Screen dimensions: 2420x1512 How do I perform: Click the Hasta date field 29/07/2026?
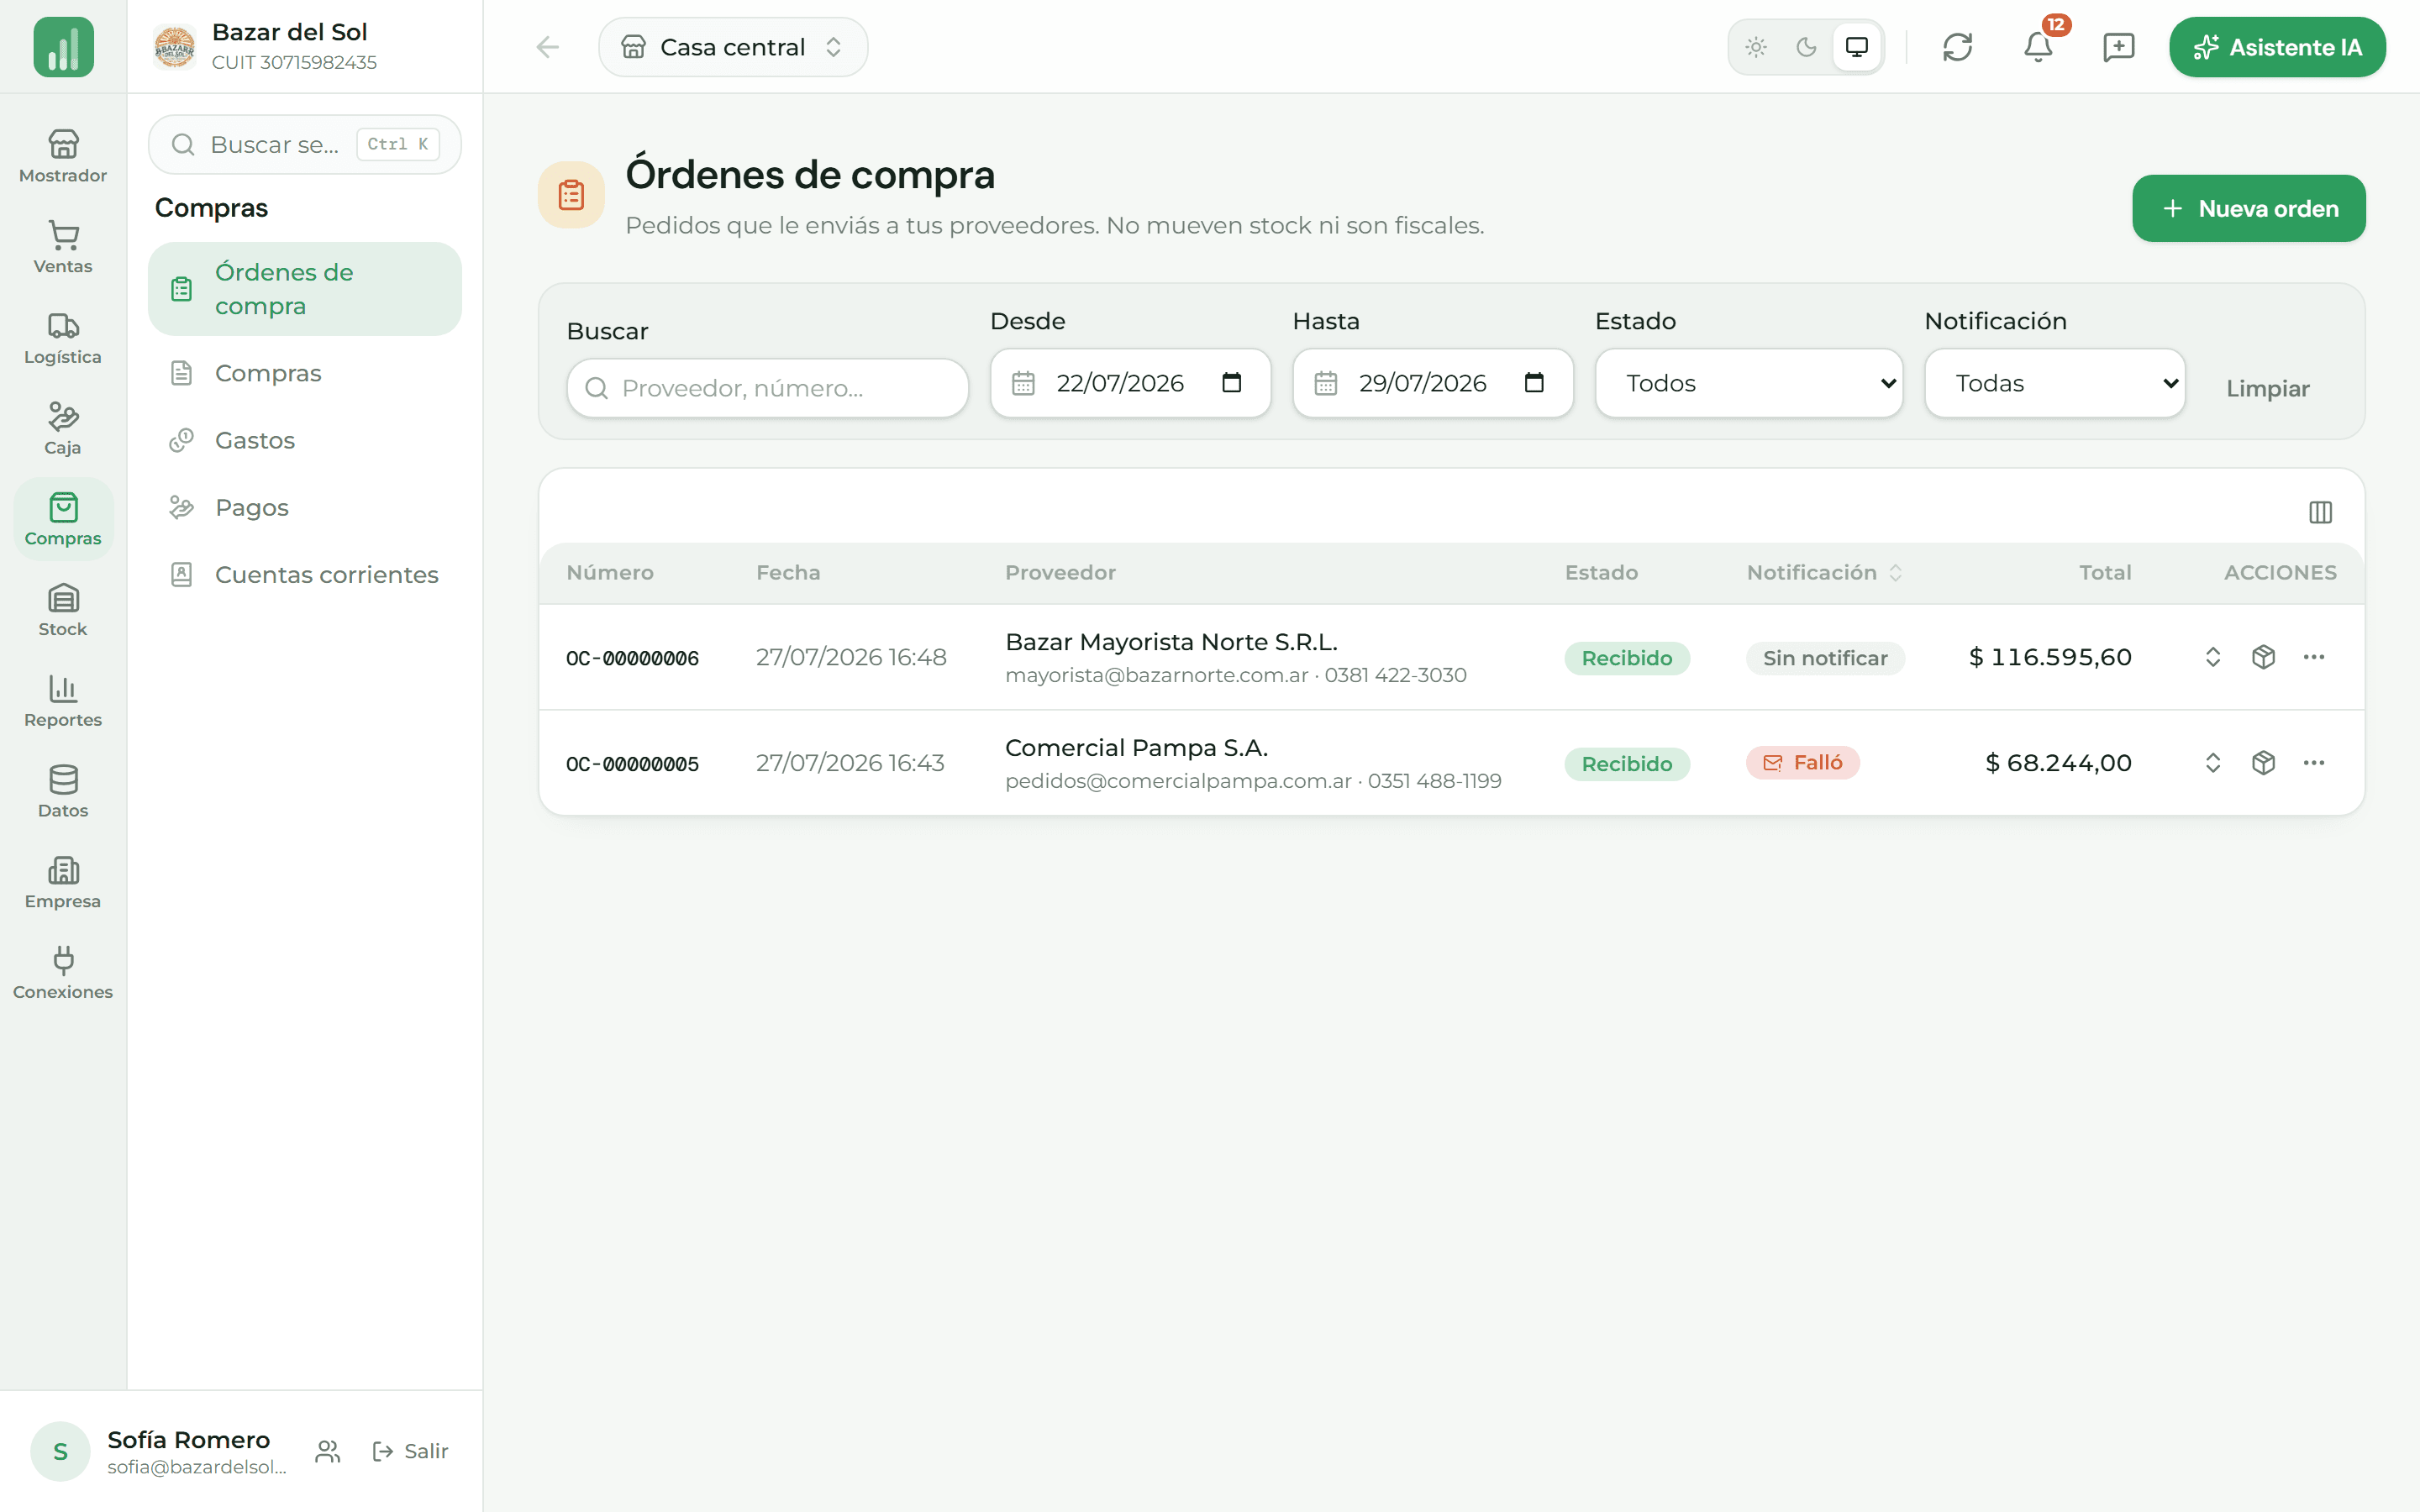pyautogui.click(x=1432, y=383)
